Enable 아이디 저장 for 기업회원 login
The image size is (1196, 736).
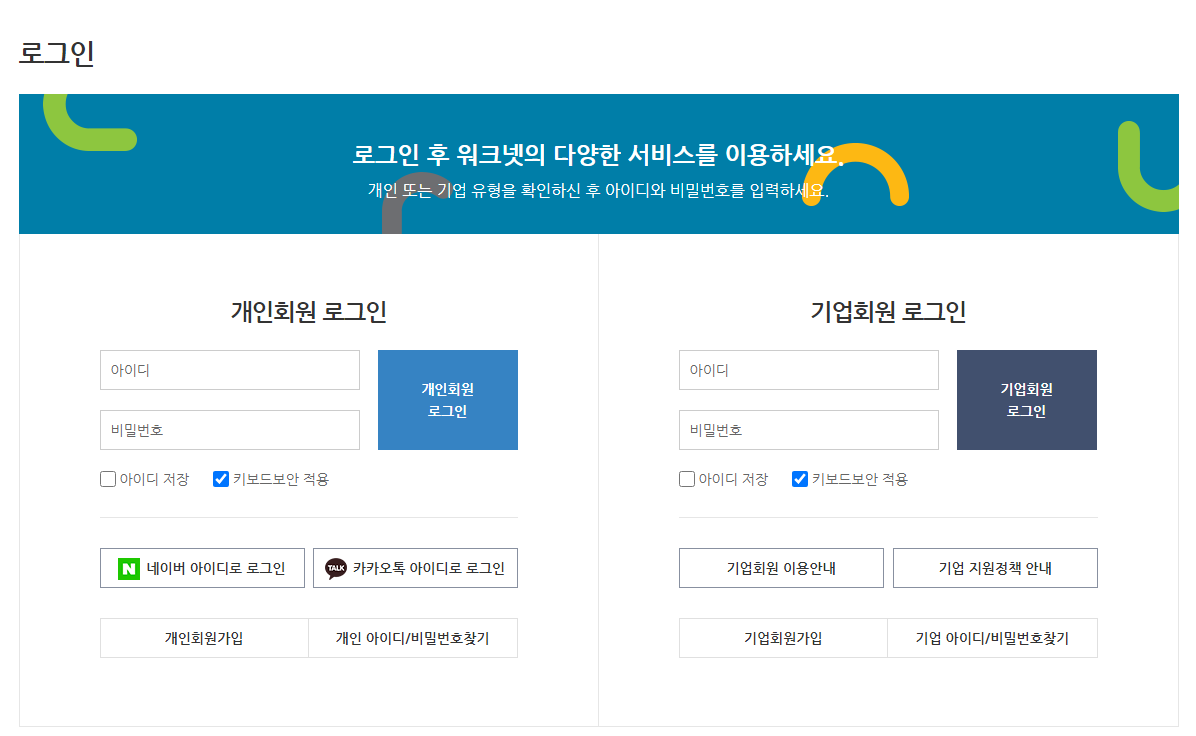click(686, 479)
